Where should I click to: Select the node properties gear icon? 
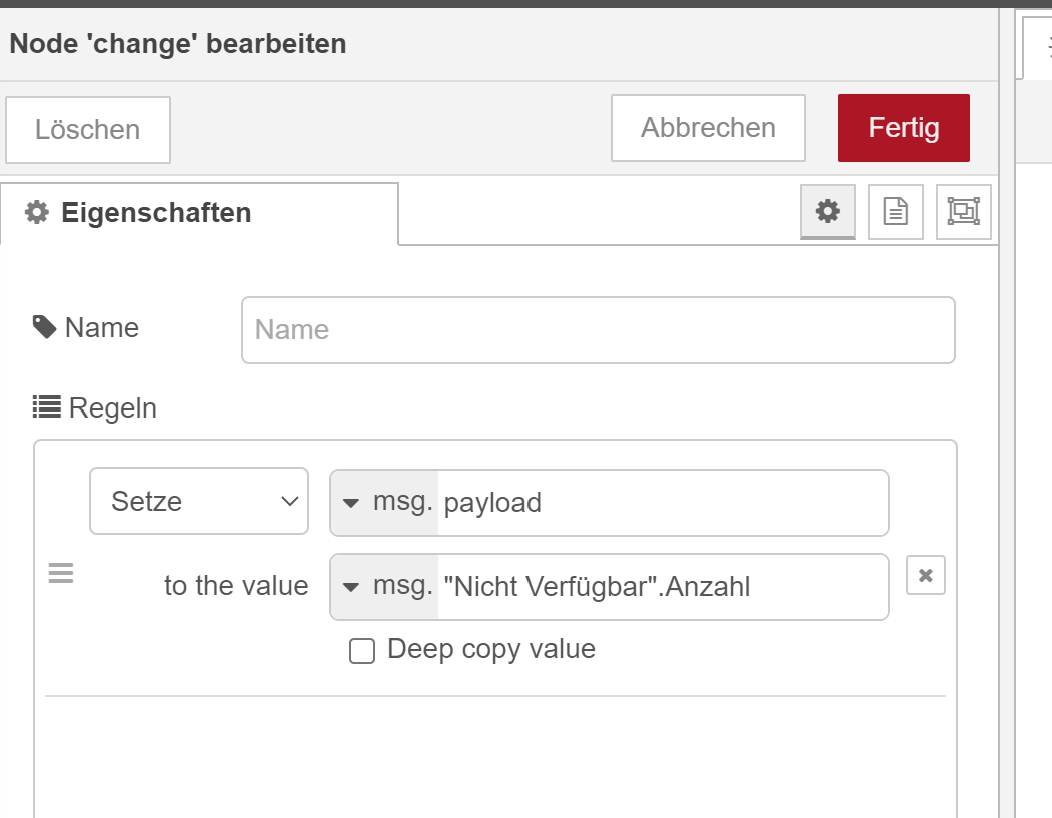(827, 211)
